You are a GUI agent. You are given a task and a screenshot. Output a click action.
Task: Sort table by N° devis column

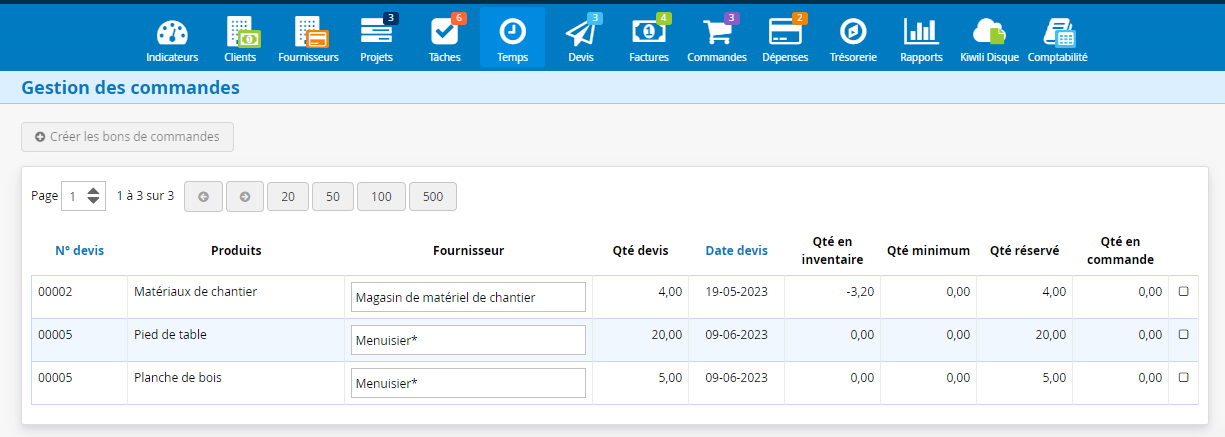79,251
